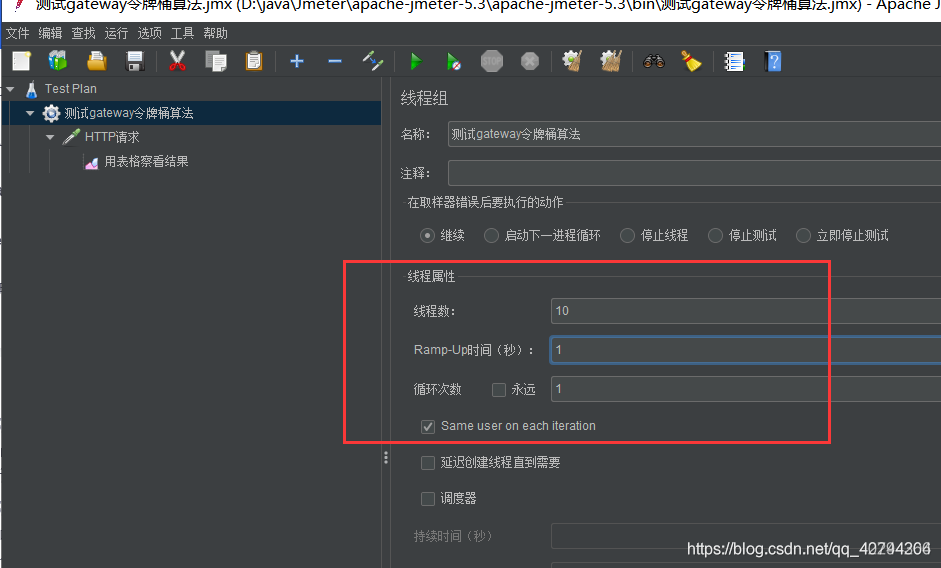Save the test plan with floppy icon
941x568 pixels.
click(135, 61)
